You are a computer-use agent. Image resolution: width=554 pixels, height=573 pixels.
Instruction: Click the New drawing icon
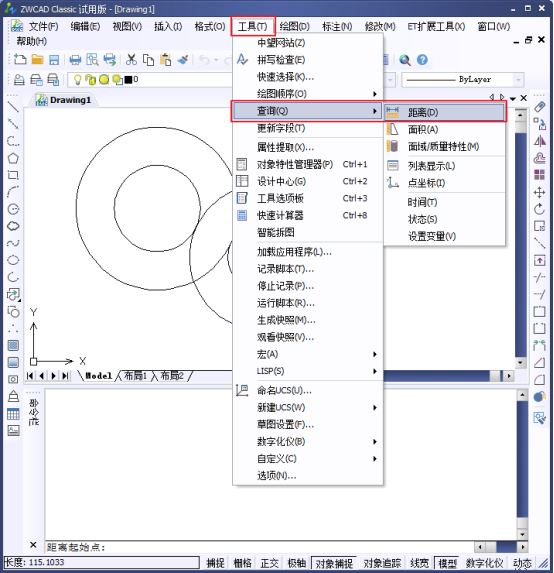click(x=20, y=60)
